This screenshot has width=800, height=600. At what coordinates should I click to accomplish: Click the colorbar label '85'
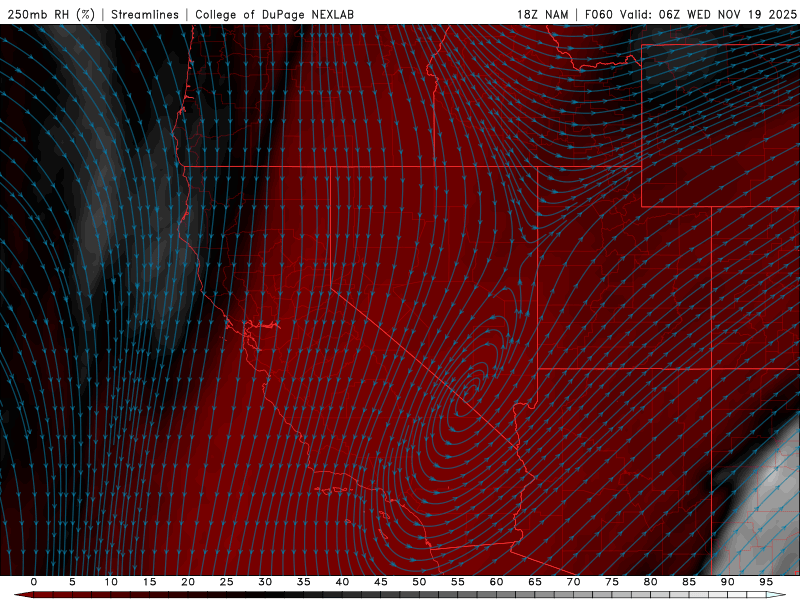coord(689,582)
